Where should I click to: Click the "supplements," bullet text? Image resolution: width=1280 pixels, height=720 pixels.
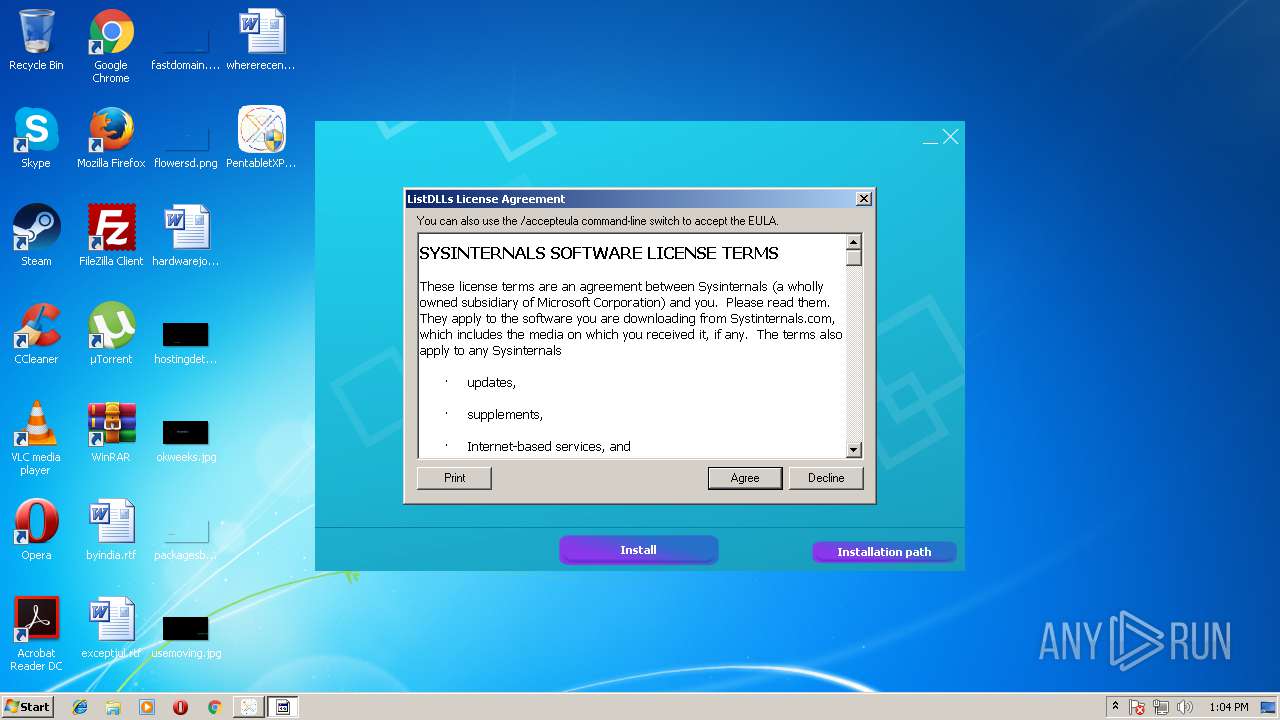point(505,415)
